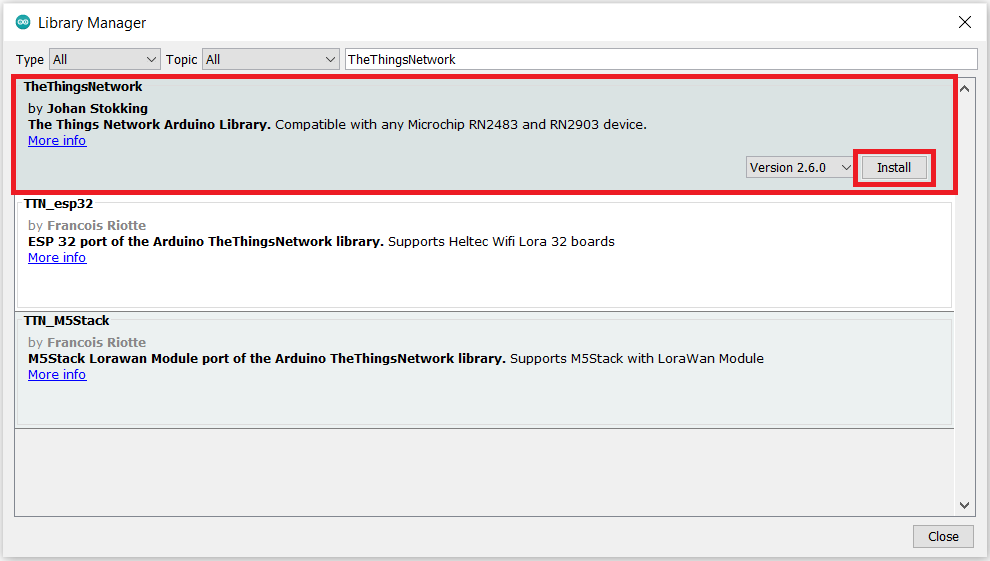Select the TheThingsNetwork library title
This screenshot has width=990, height=561.
pos(83,86)
